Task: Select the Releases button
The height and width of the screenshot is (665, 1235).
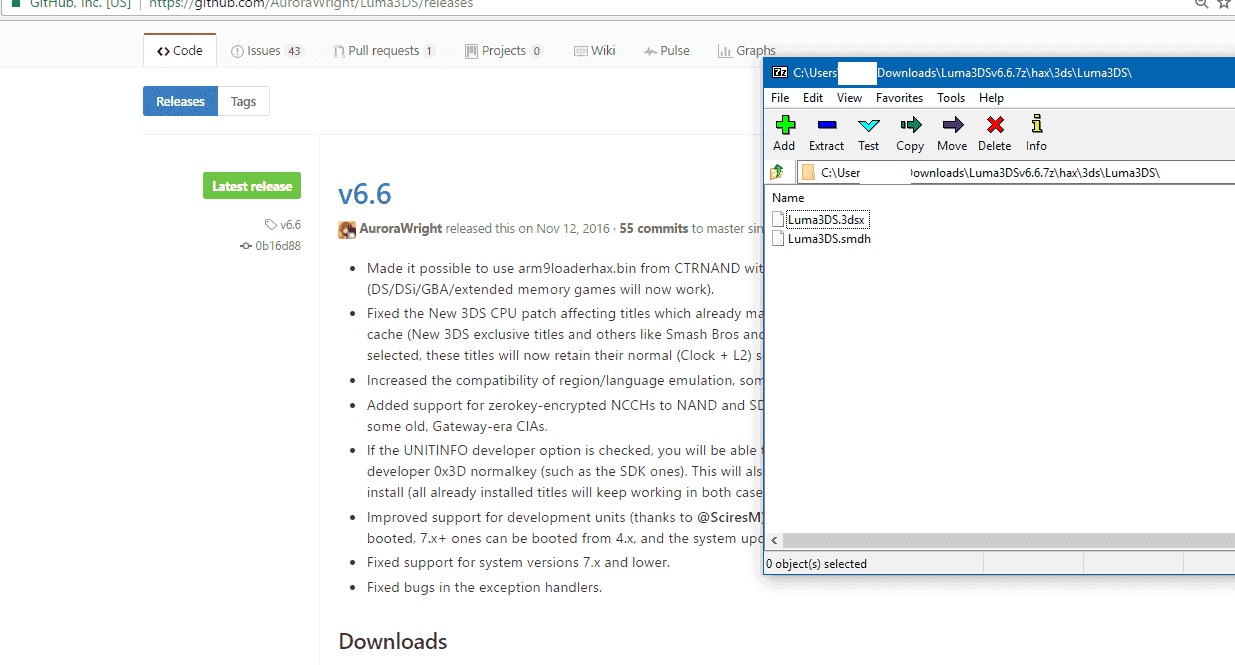Action: click(x=180, y=101)
